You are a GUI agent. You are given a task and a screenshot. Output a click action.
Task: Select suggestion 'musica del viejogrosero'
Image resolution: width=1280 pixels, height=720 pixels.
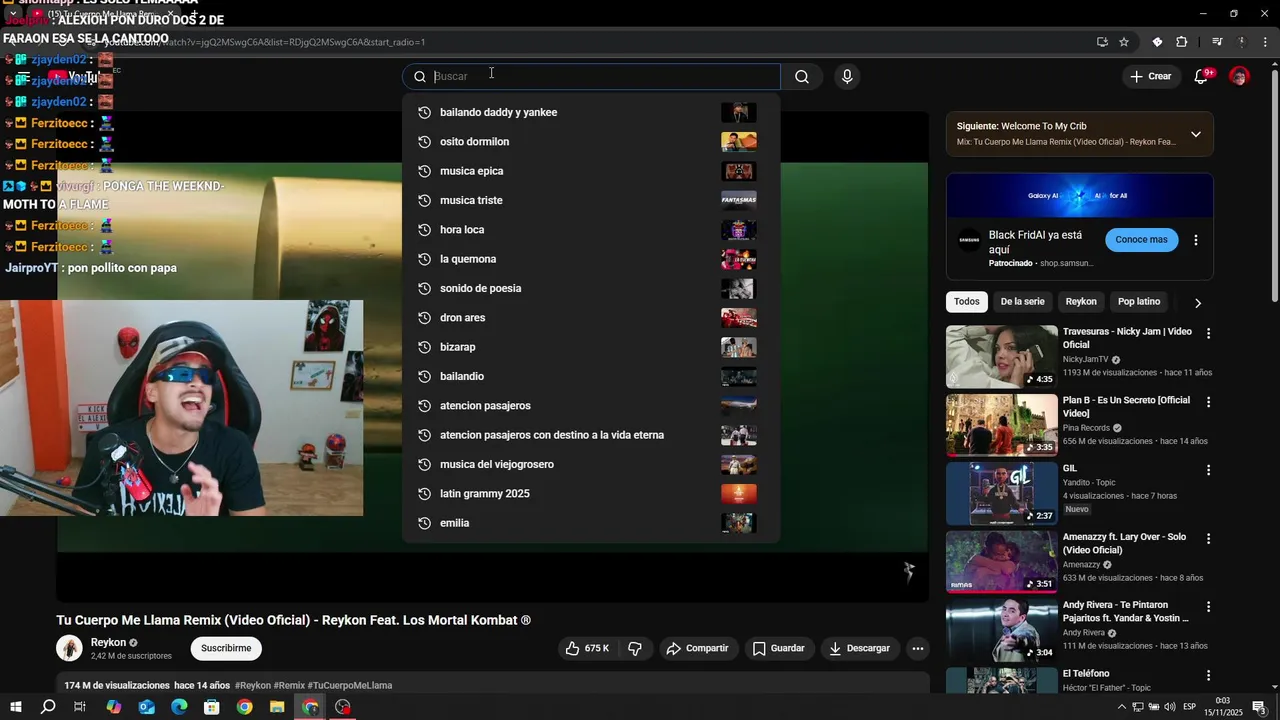click(591, 464)
